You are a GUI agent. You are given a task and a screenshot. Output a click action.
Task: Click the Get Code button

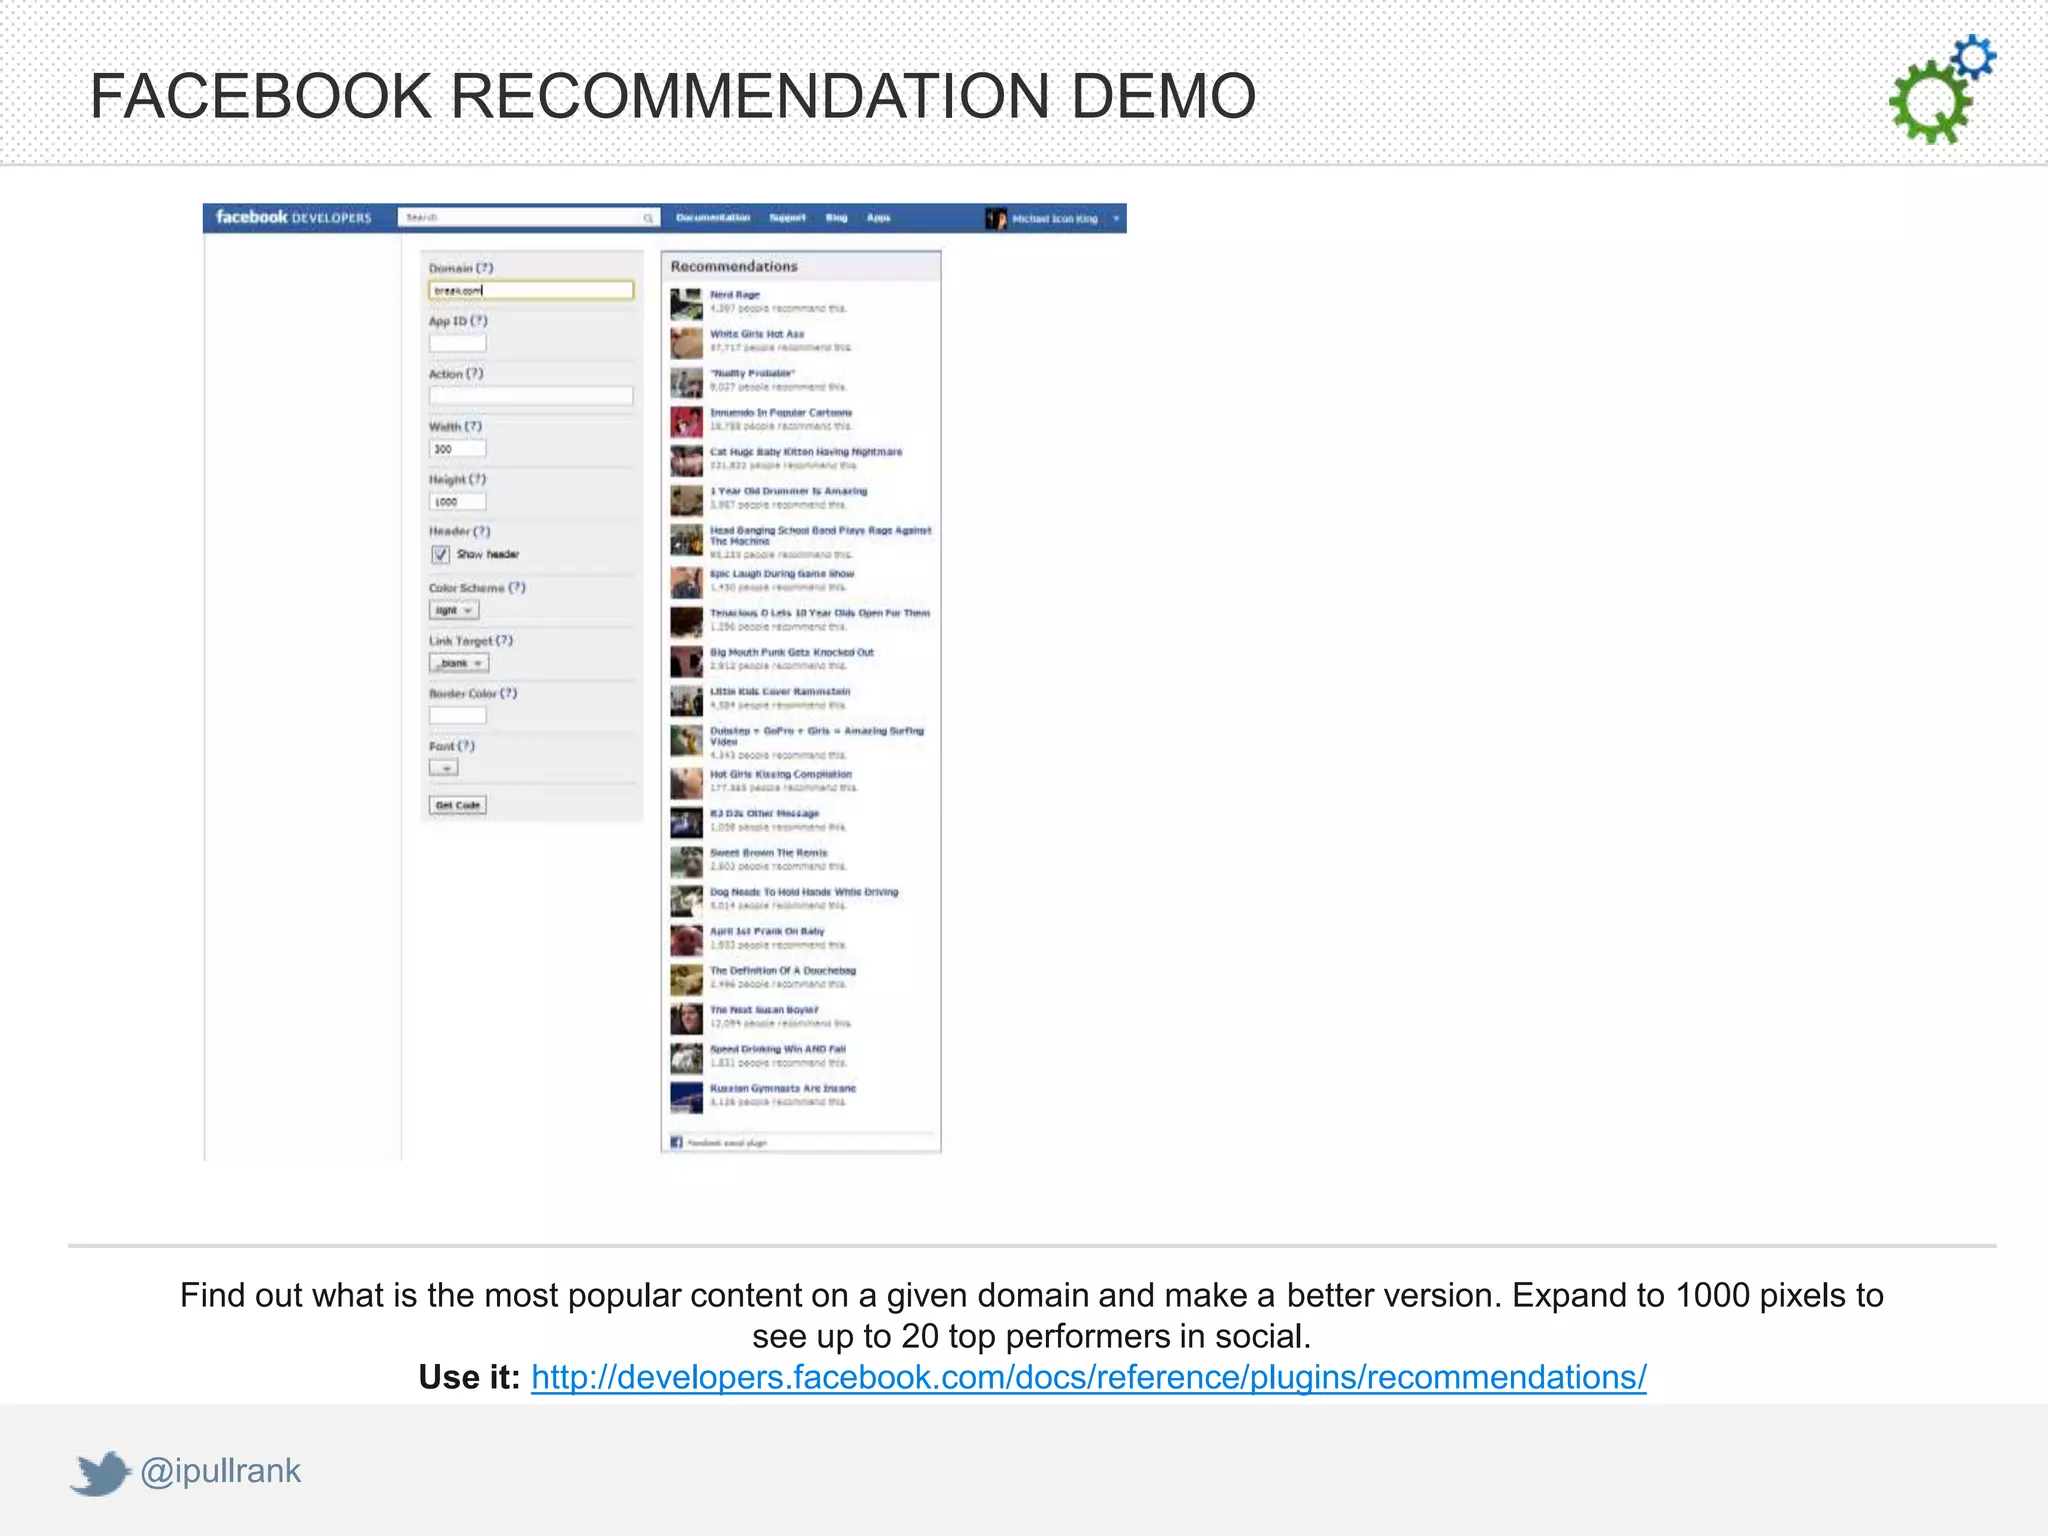(458, 805)
